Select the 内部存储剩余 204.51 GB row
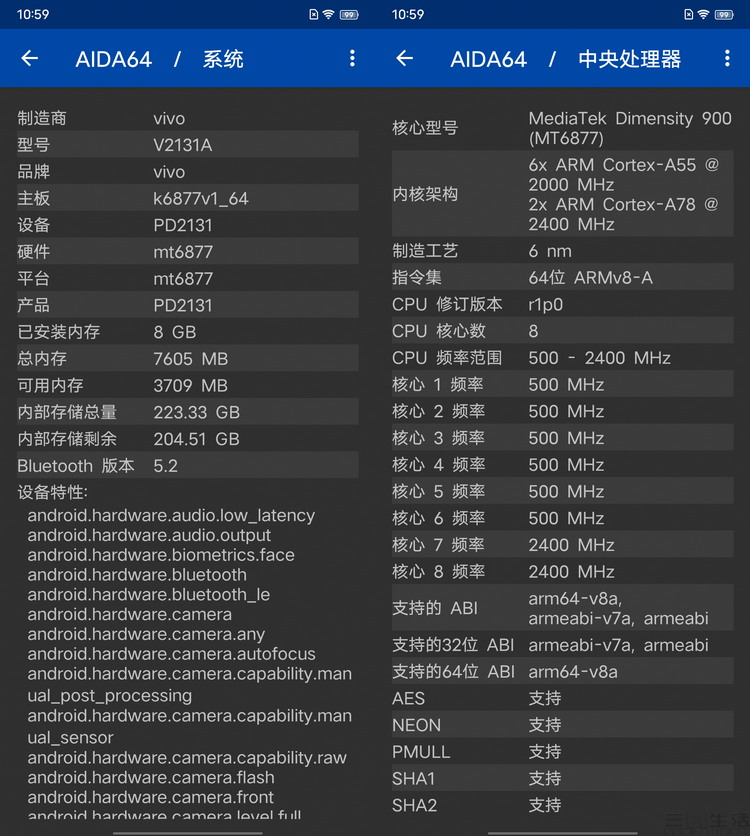The image size is (750, 836). point(188,438)
